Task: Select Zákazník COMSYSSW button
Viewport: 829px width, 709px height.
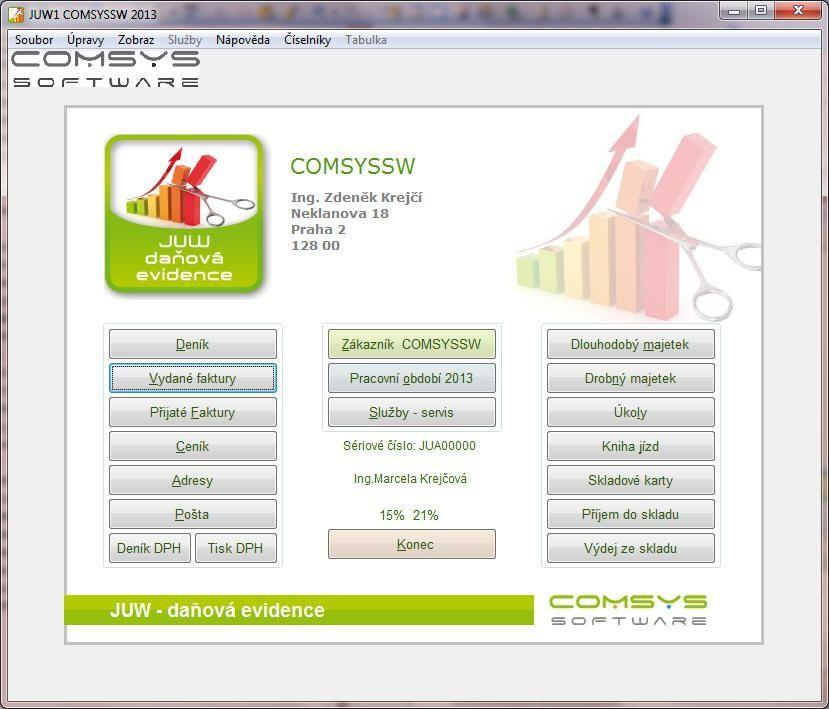Action: [411, 344]
